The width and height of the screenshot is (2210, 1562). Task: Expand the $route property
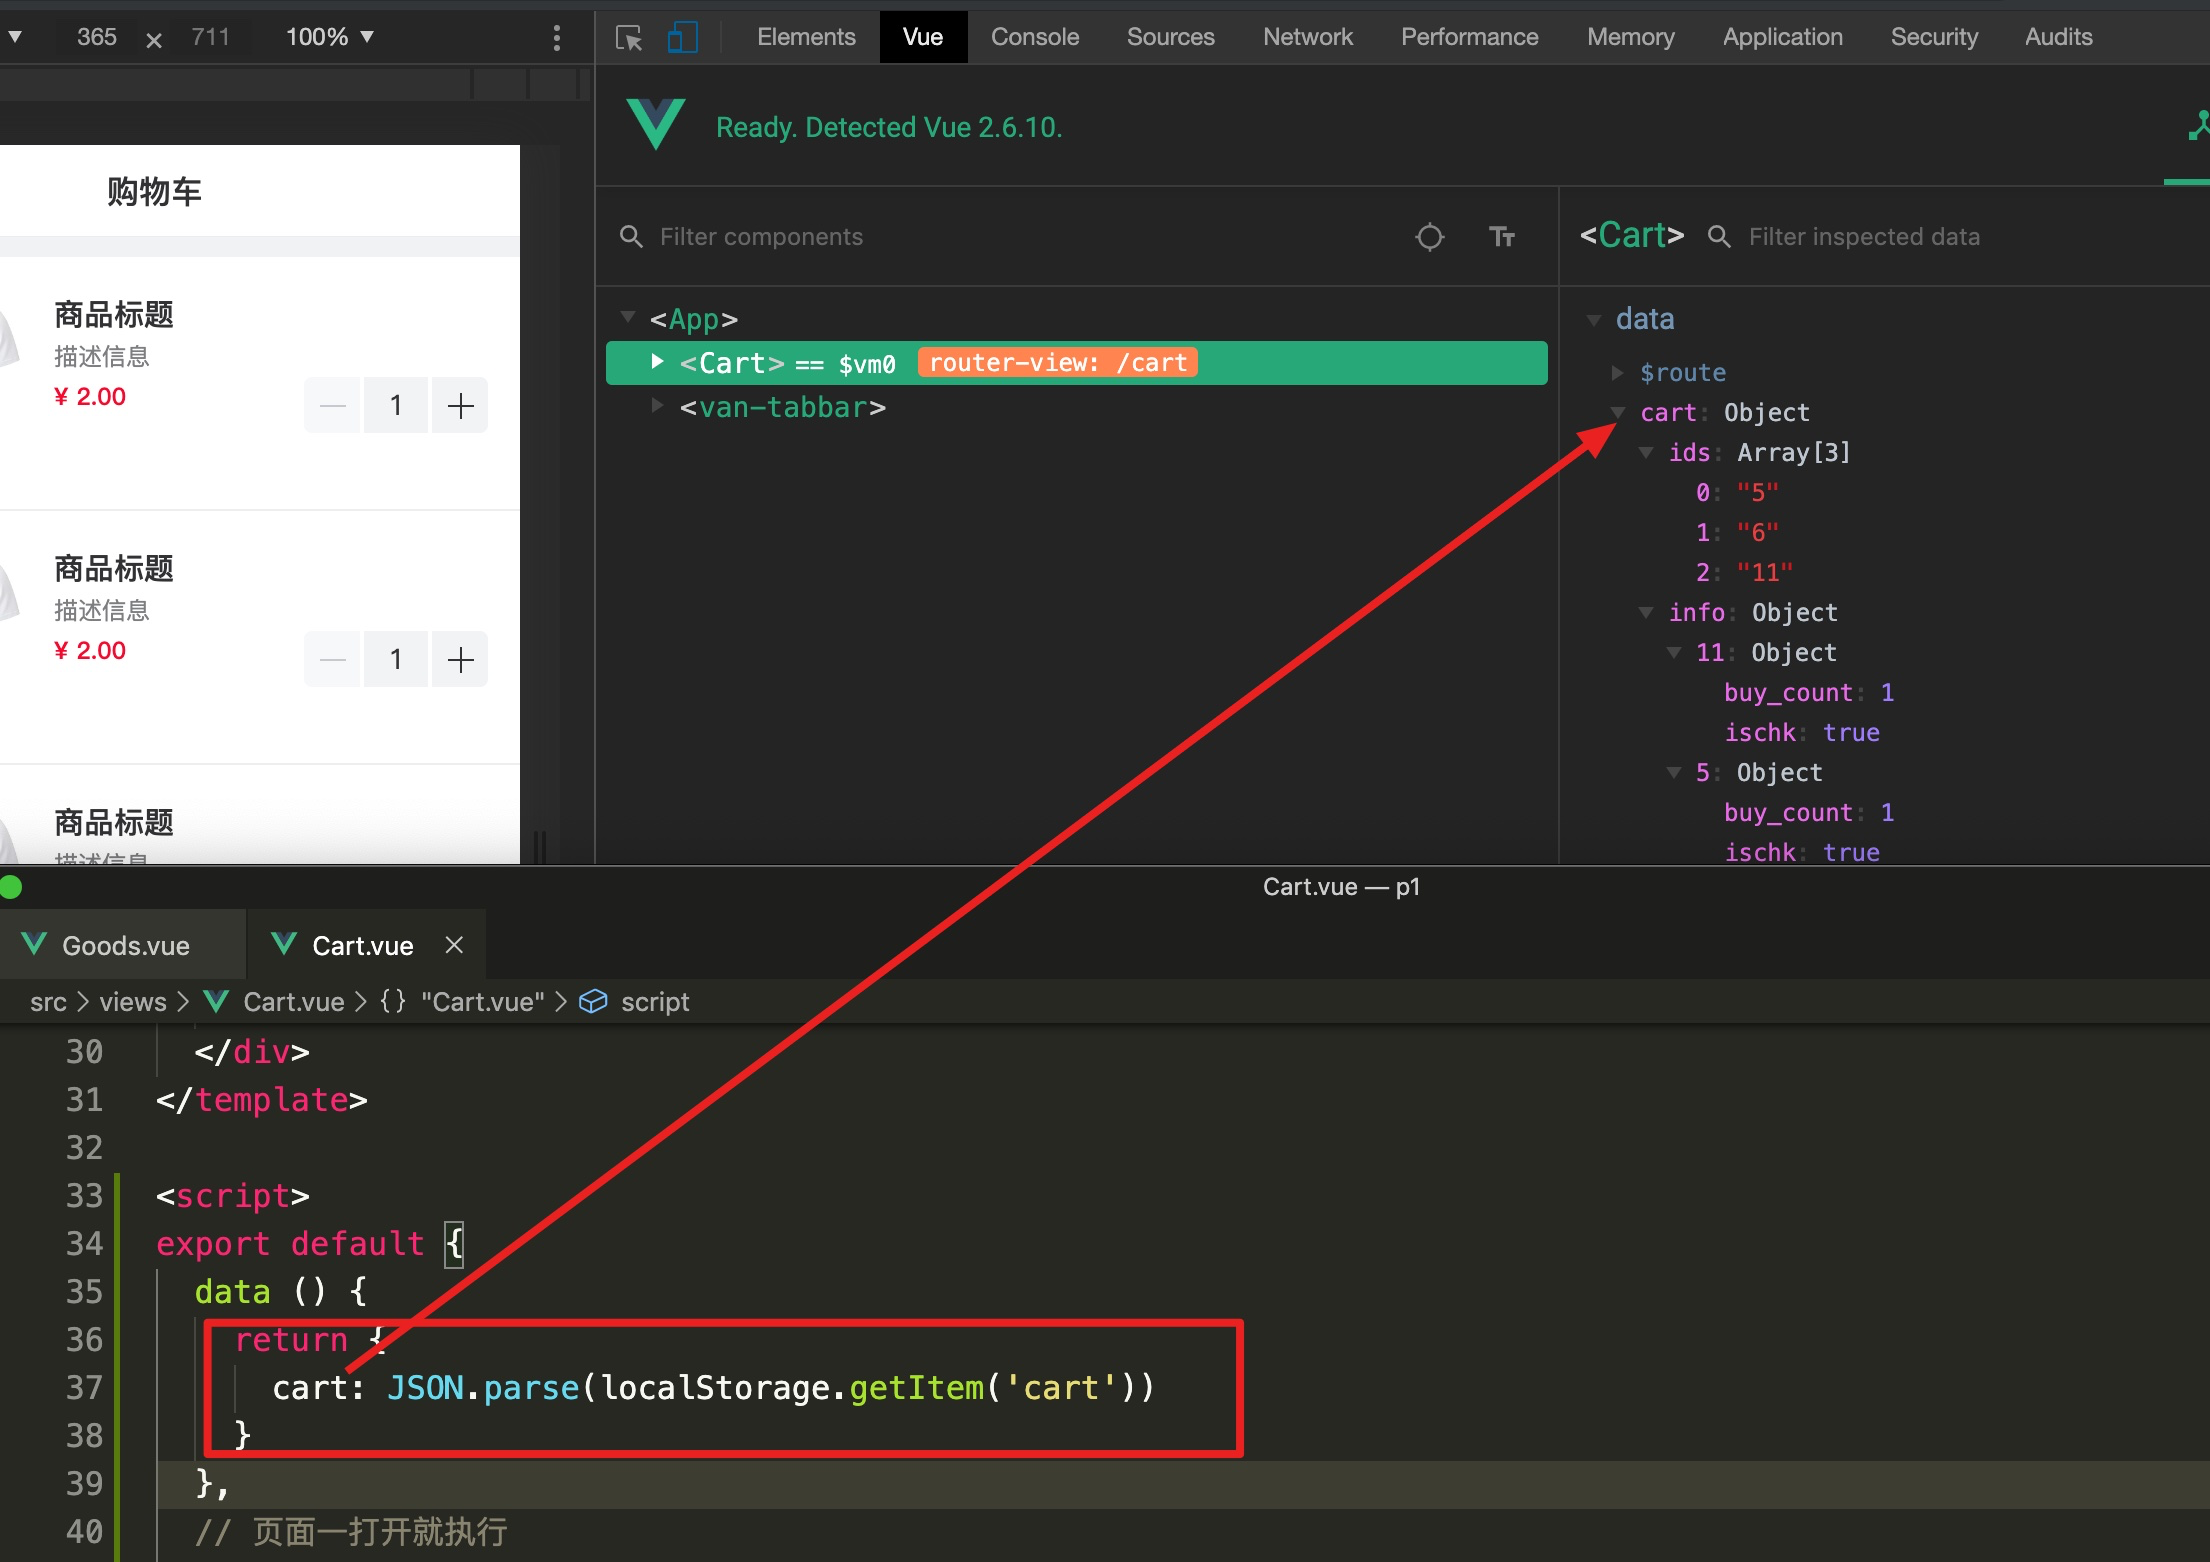(1617, 372)
